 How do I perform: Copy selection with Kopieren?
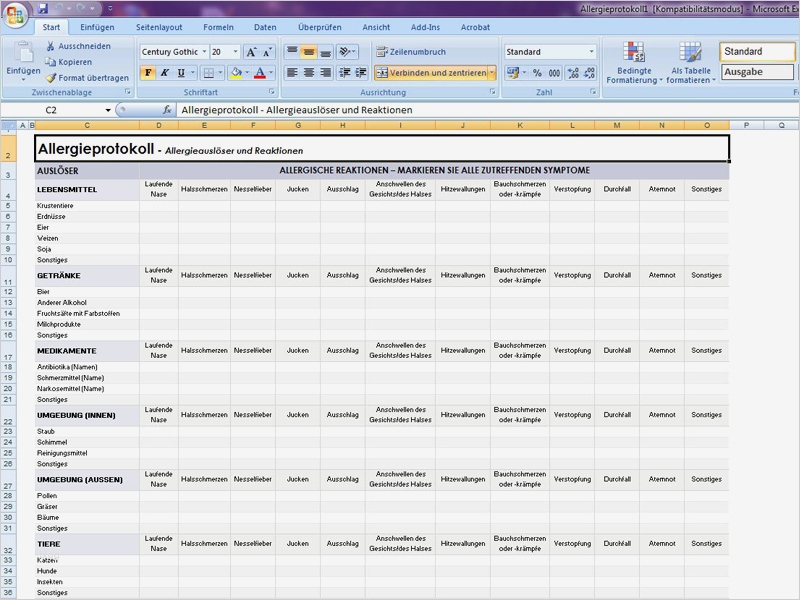pos(69,62)
